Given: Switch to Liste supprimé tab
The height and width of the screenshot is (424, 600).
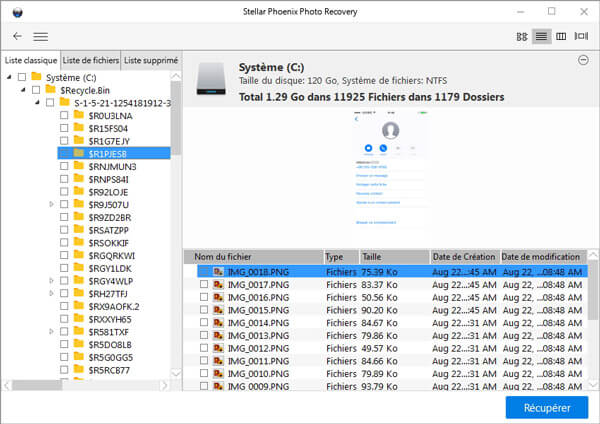Looking at the screenshot, I should point(151,60).
